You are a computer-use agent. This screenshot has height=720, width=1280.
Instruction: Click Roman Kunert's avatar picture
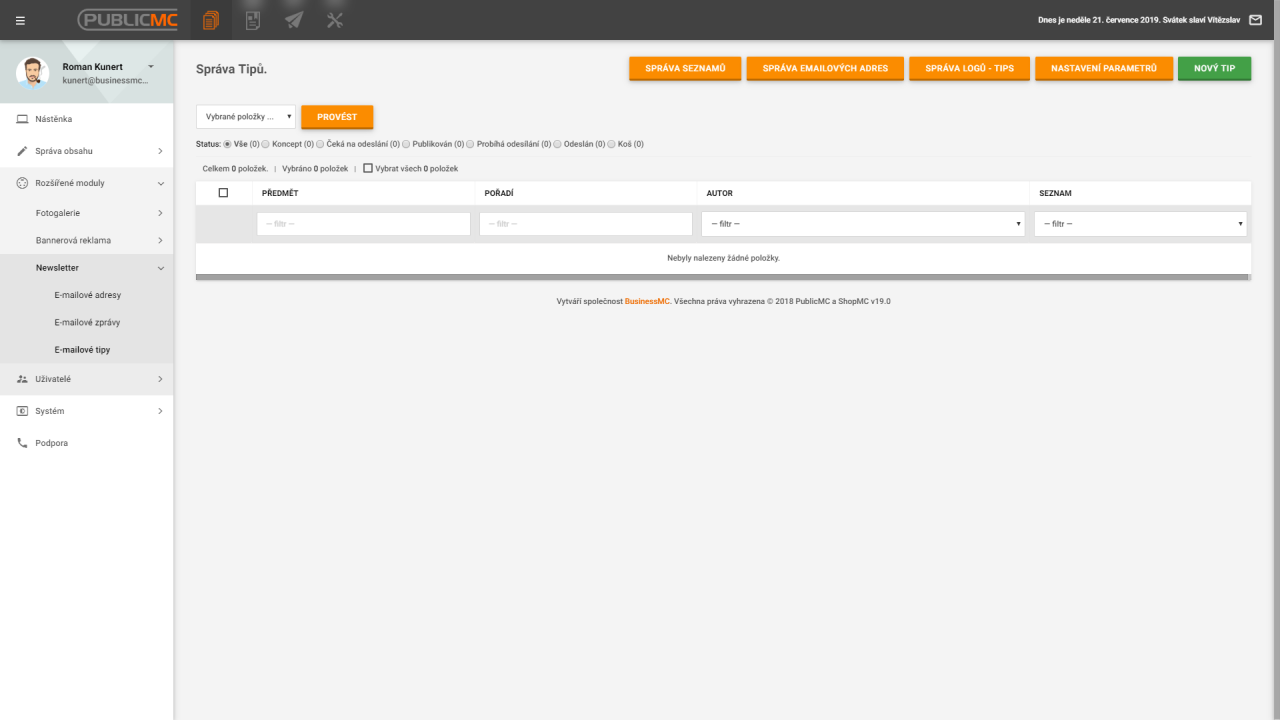(33, 73)
